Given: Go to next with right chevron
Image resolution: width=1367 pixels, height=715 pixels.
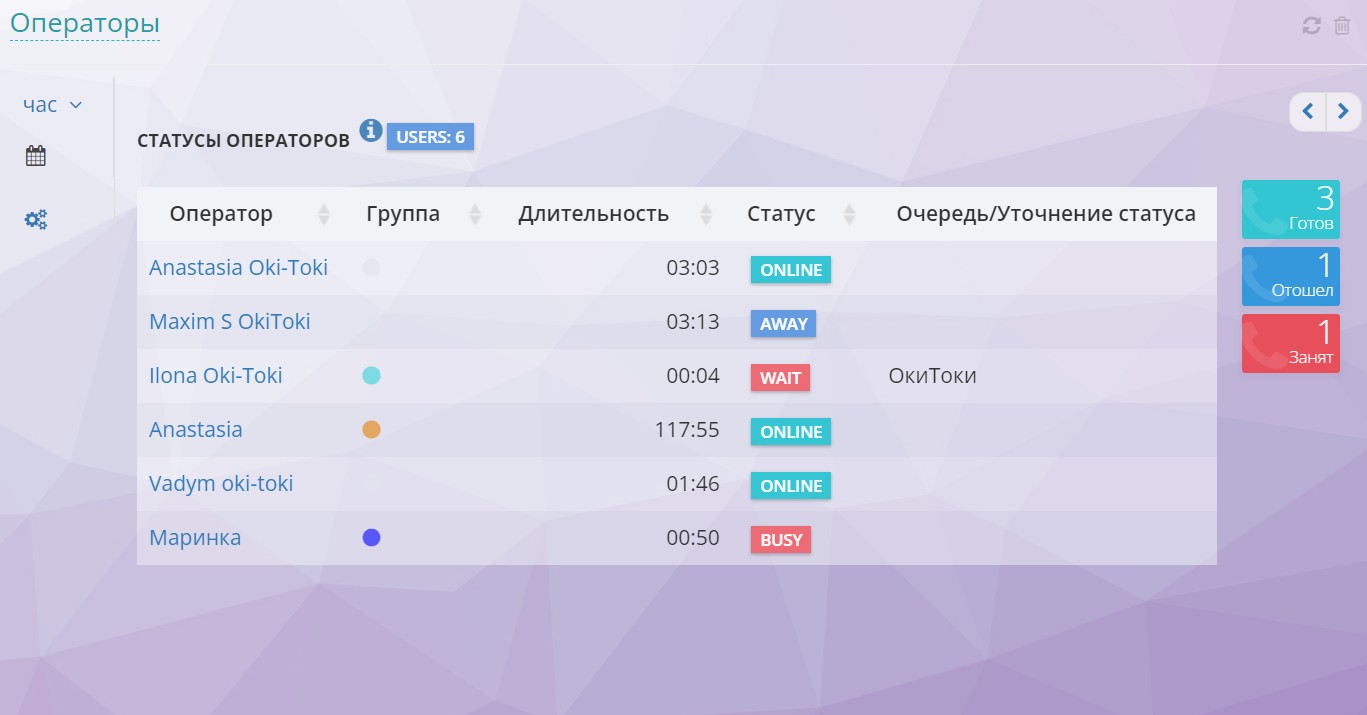Looking at the screenshot, I should [1344, 110].
